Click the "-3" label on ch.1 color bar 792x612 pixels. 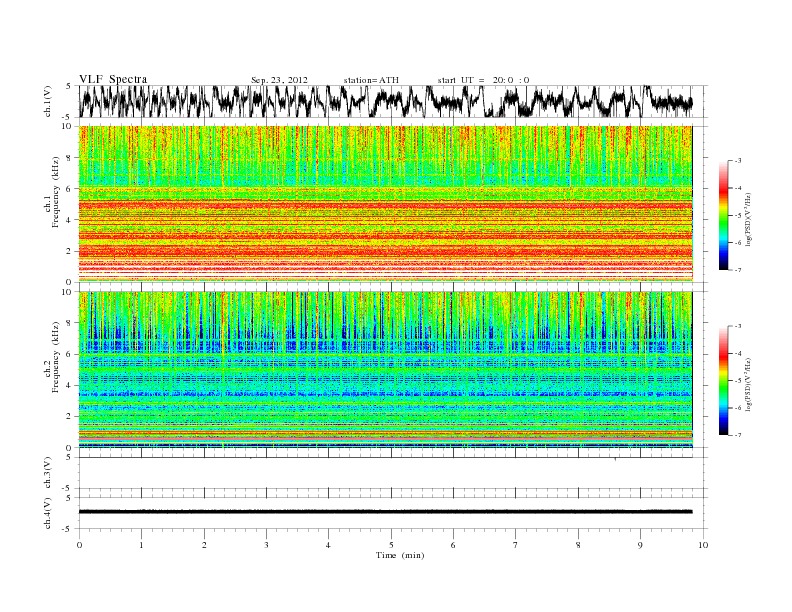737,161
